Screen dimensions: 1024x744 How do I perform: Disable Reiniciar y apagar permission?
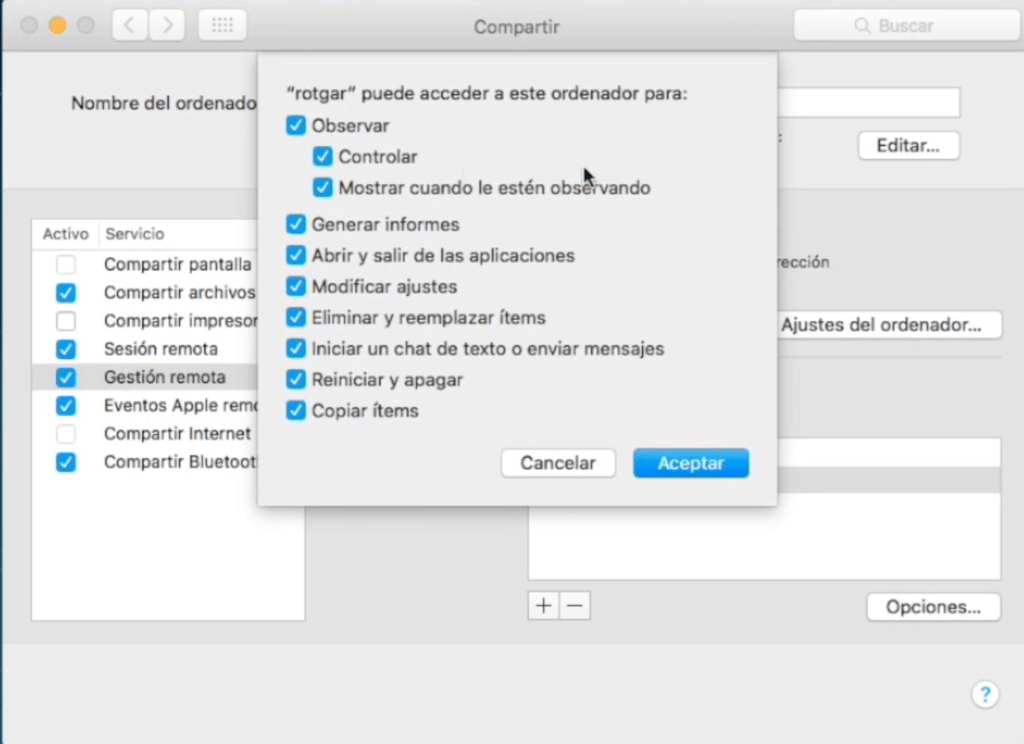[x=296, y=380]
